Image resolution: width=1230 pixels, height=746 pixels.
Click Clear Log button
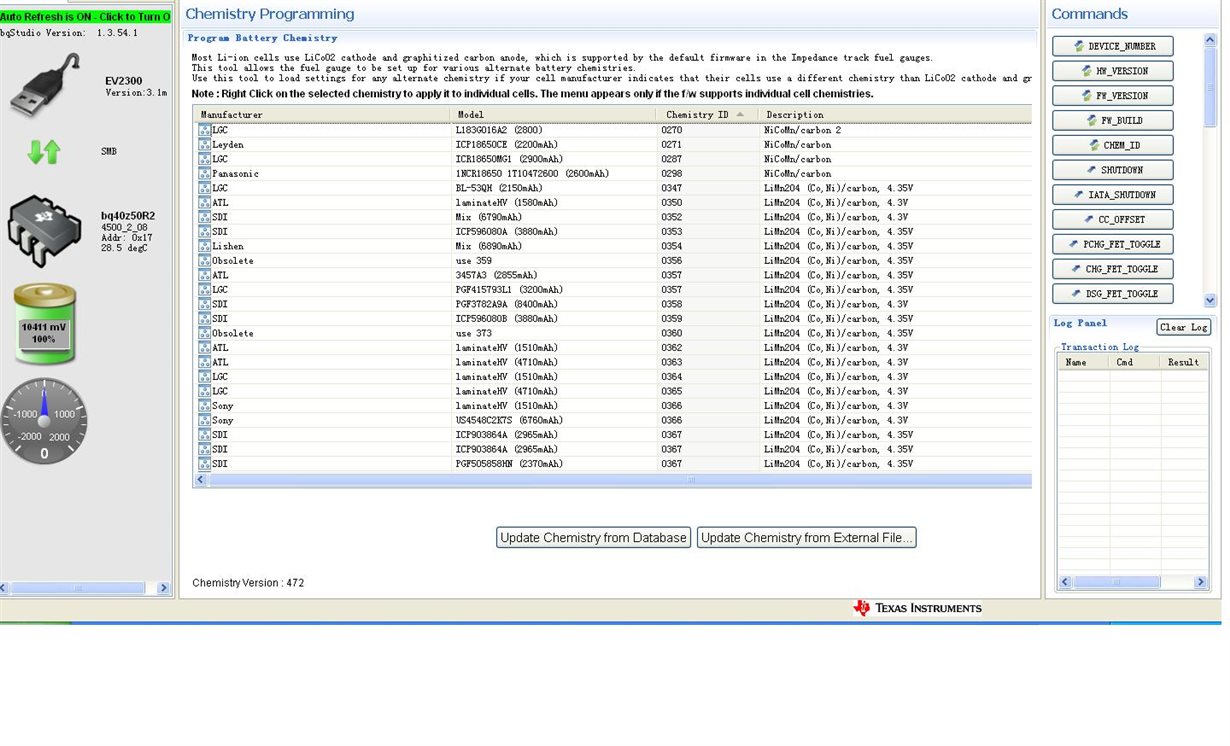tap(1184, 327)
